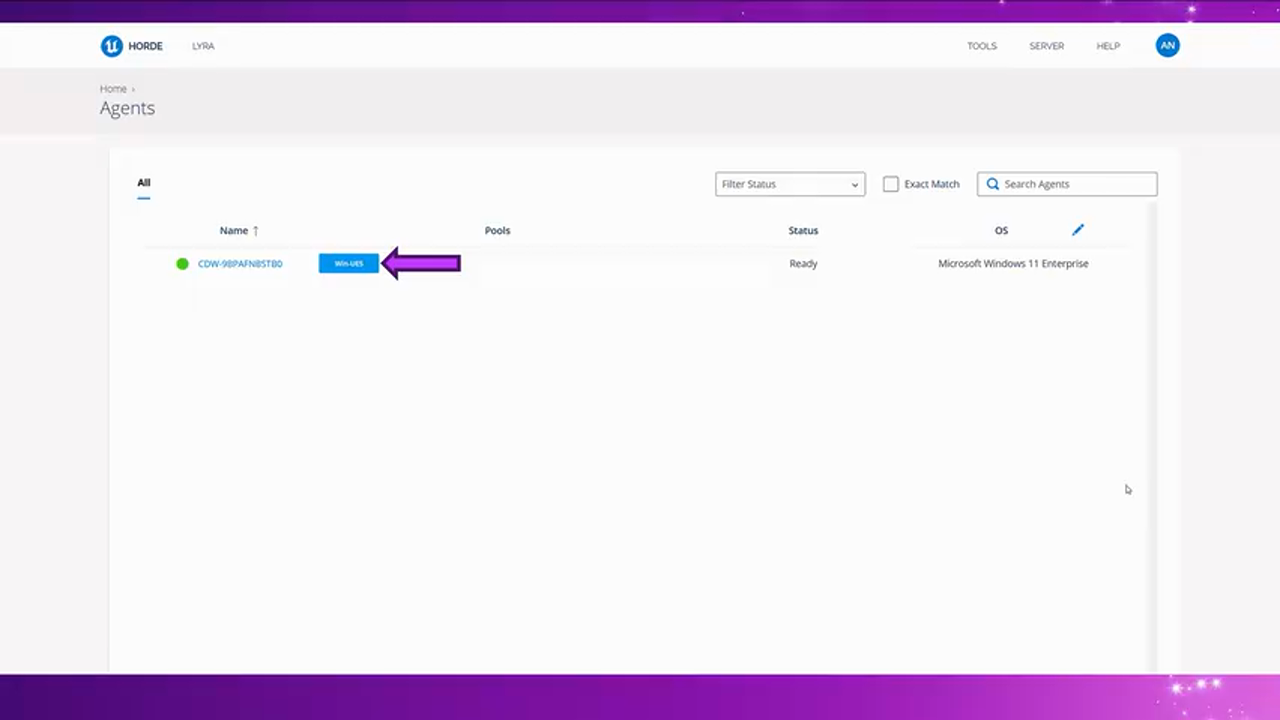Select the All tab
The width and height of the screenshot is (1280, 720).
click(x=144, y=183)
